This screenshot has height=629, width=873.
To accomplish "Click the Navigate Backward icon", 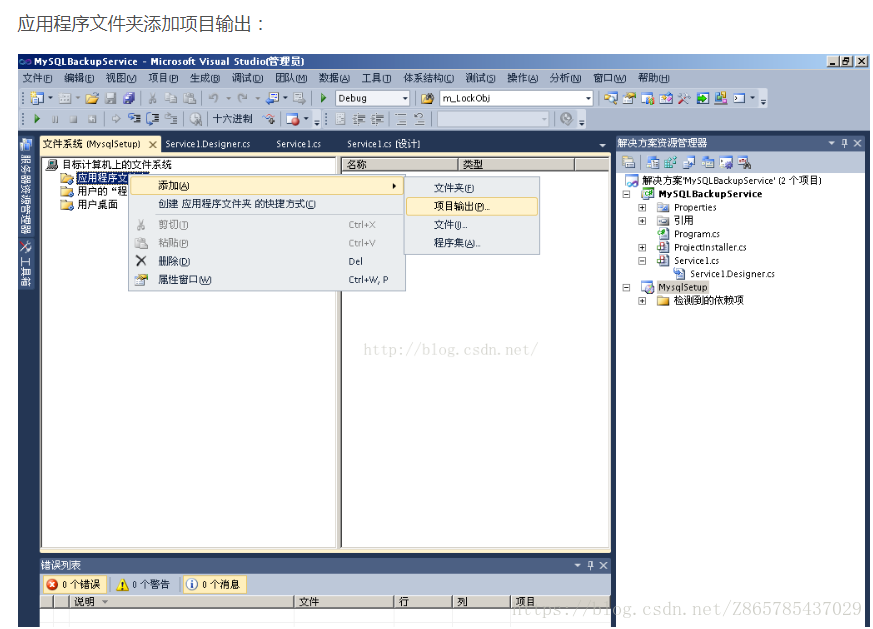I will (x=273, y=99).
